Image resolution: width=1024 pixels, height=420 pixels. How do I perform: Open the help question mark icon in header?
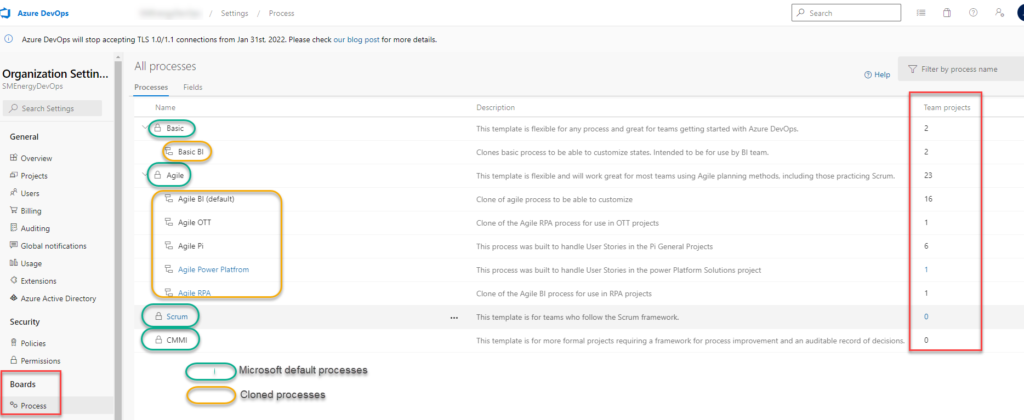click(973, 12)
